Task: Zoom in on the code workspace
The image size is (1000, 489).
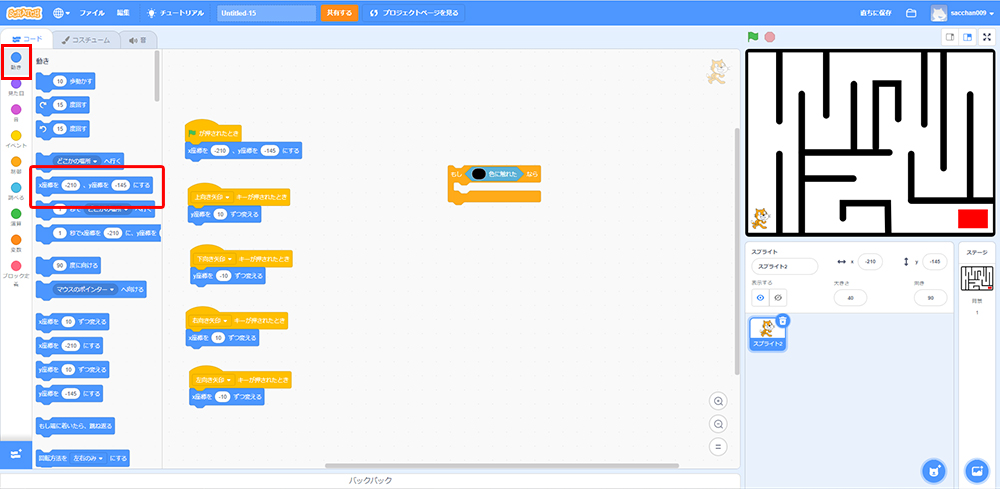Action: [718, 401]
